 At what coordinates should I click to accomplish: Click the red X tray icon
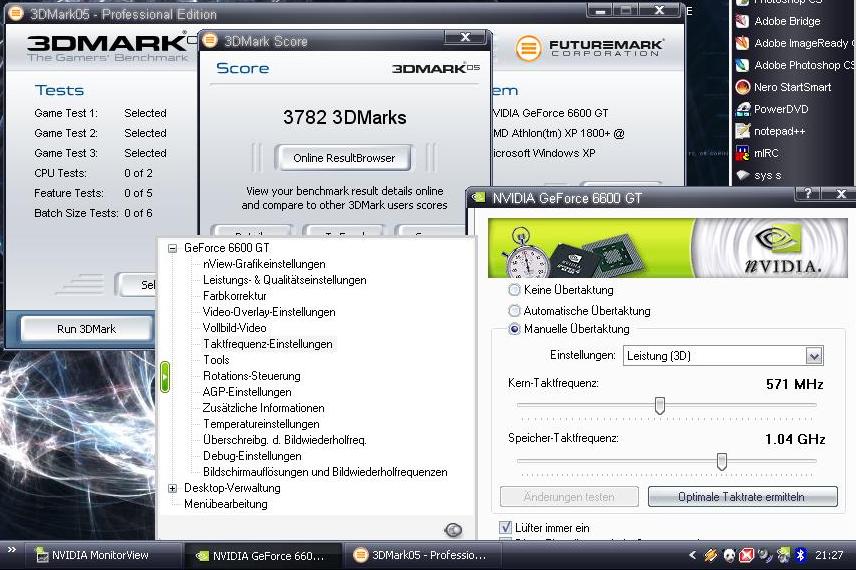(746, 555)
